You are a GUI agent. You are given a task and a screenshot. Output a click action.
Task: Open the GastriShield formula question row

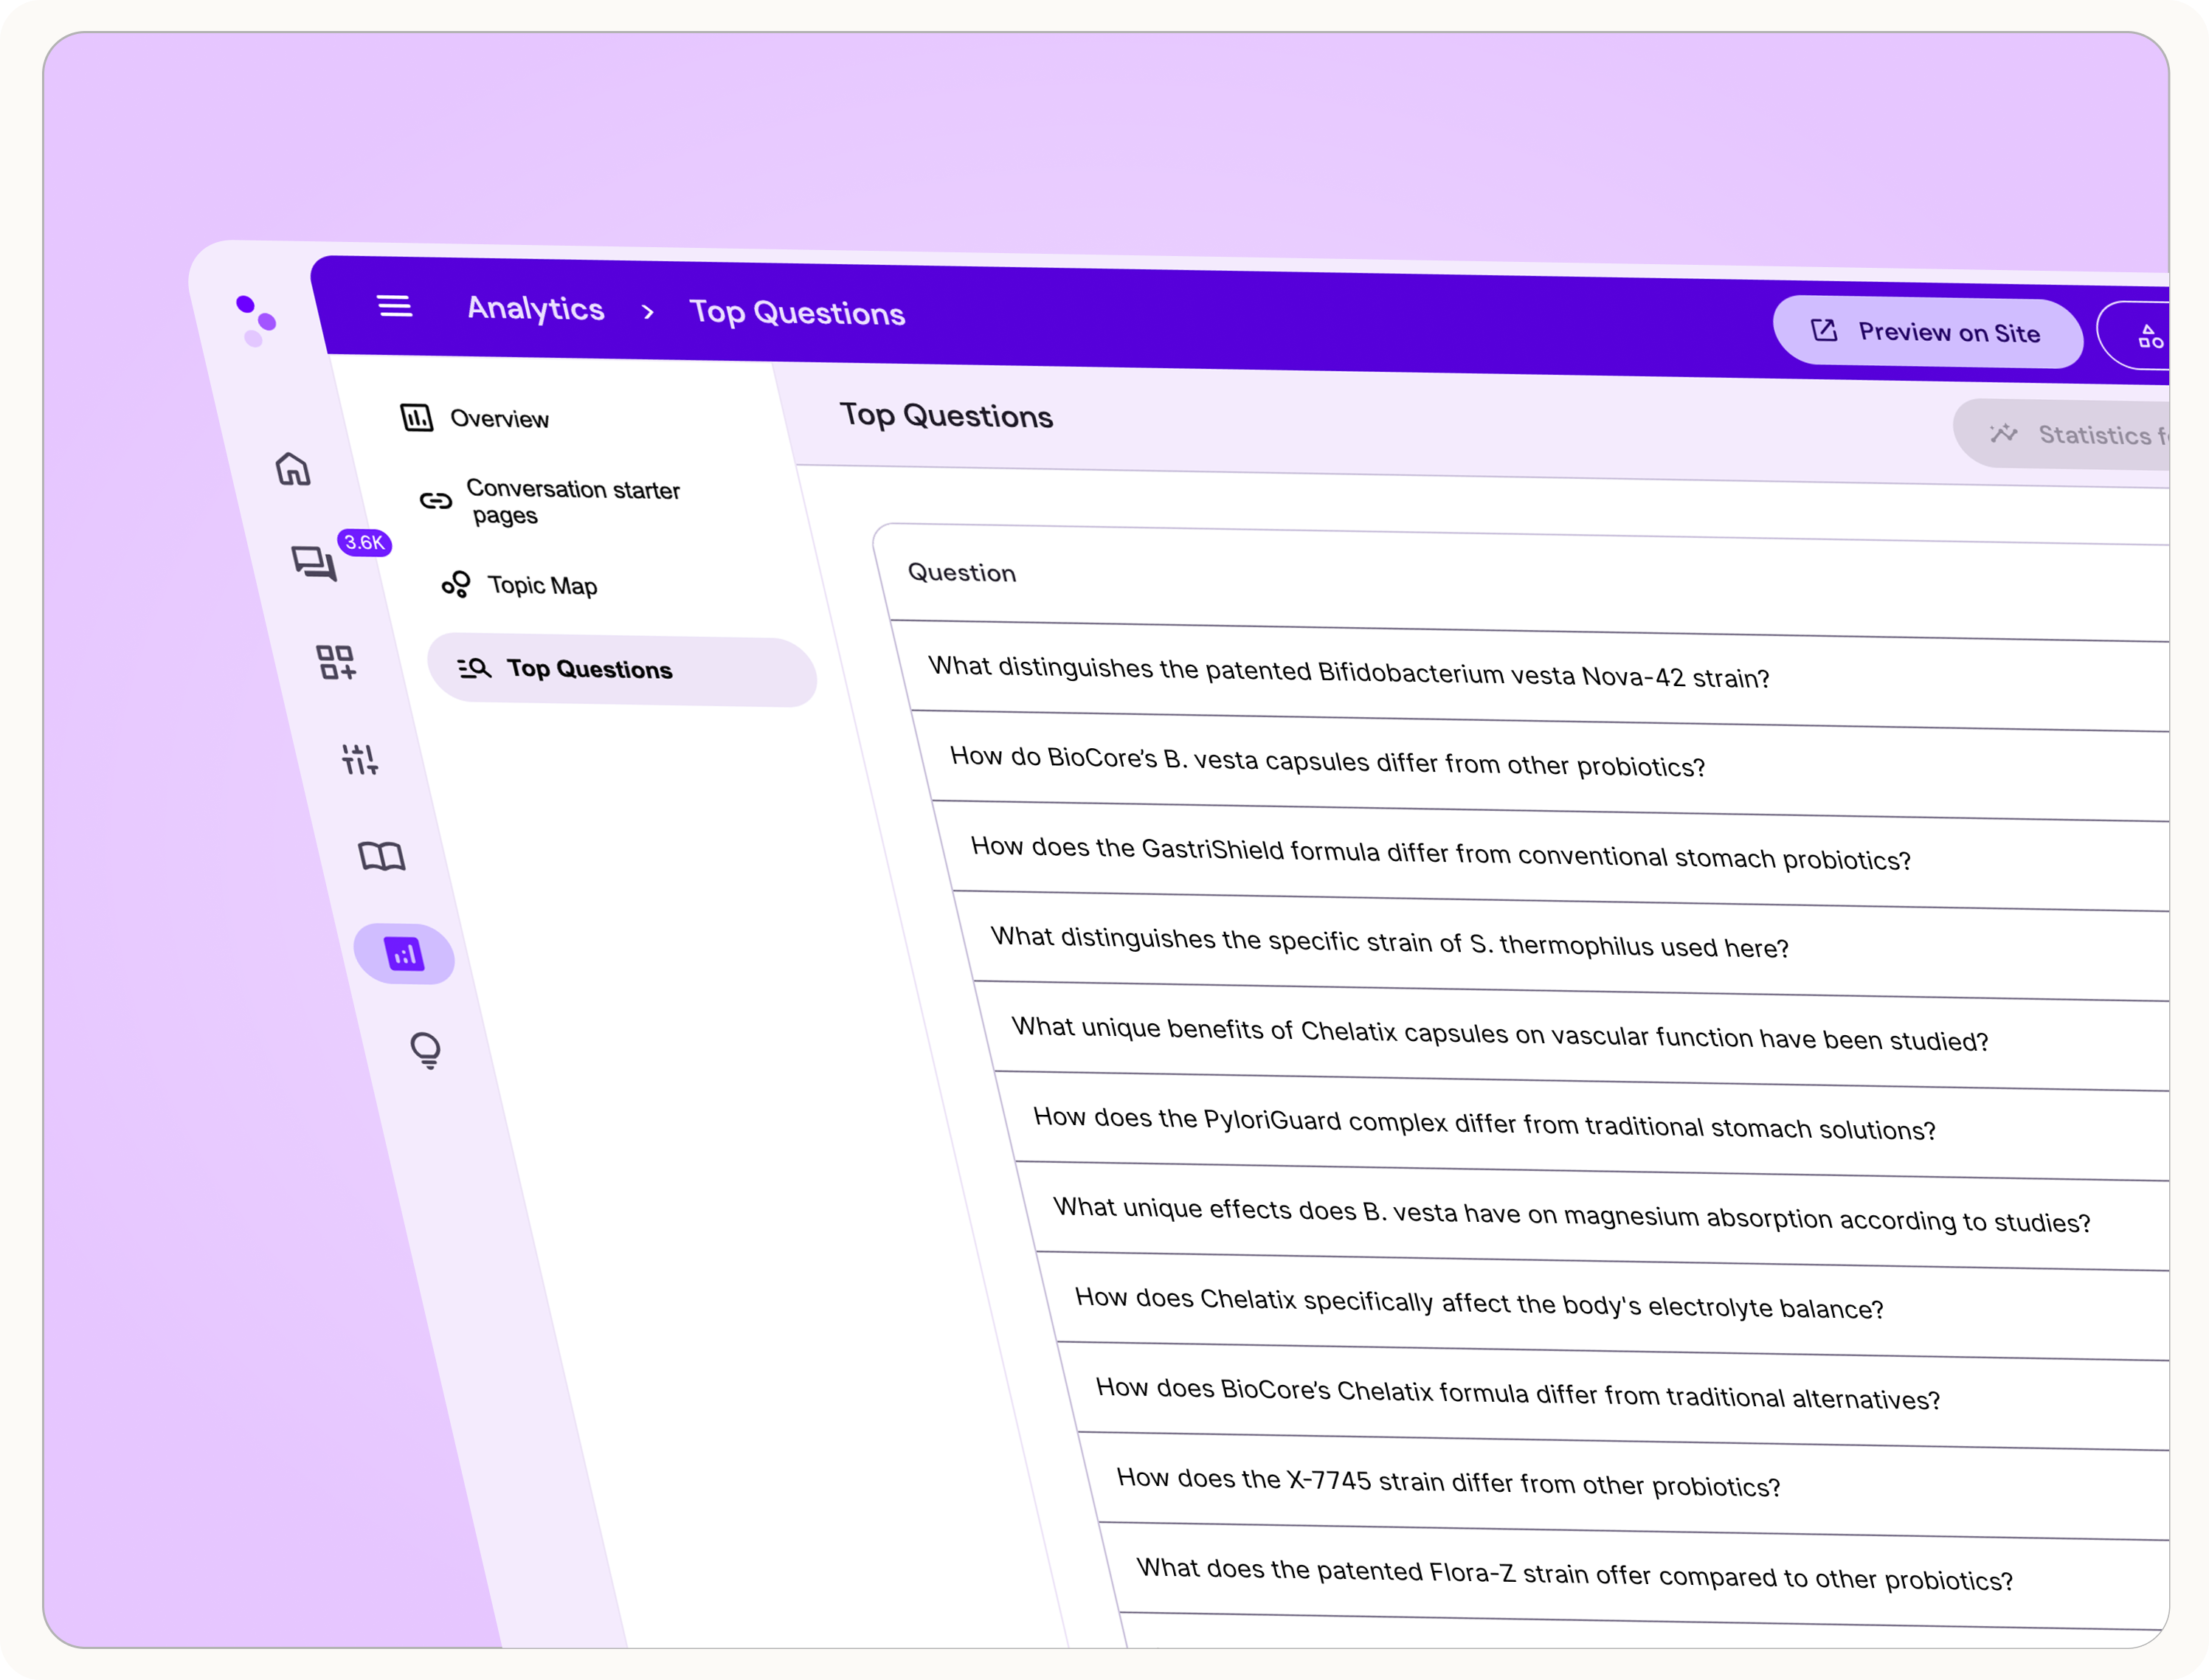1440,854
